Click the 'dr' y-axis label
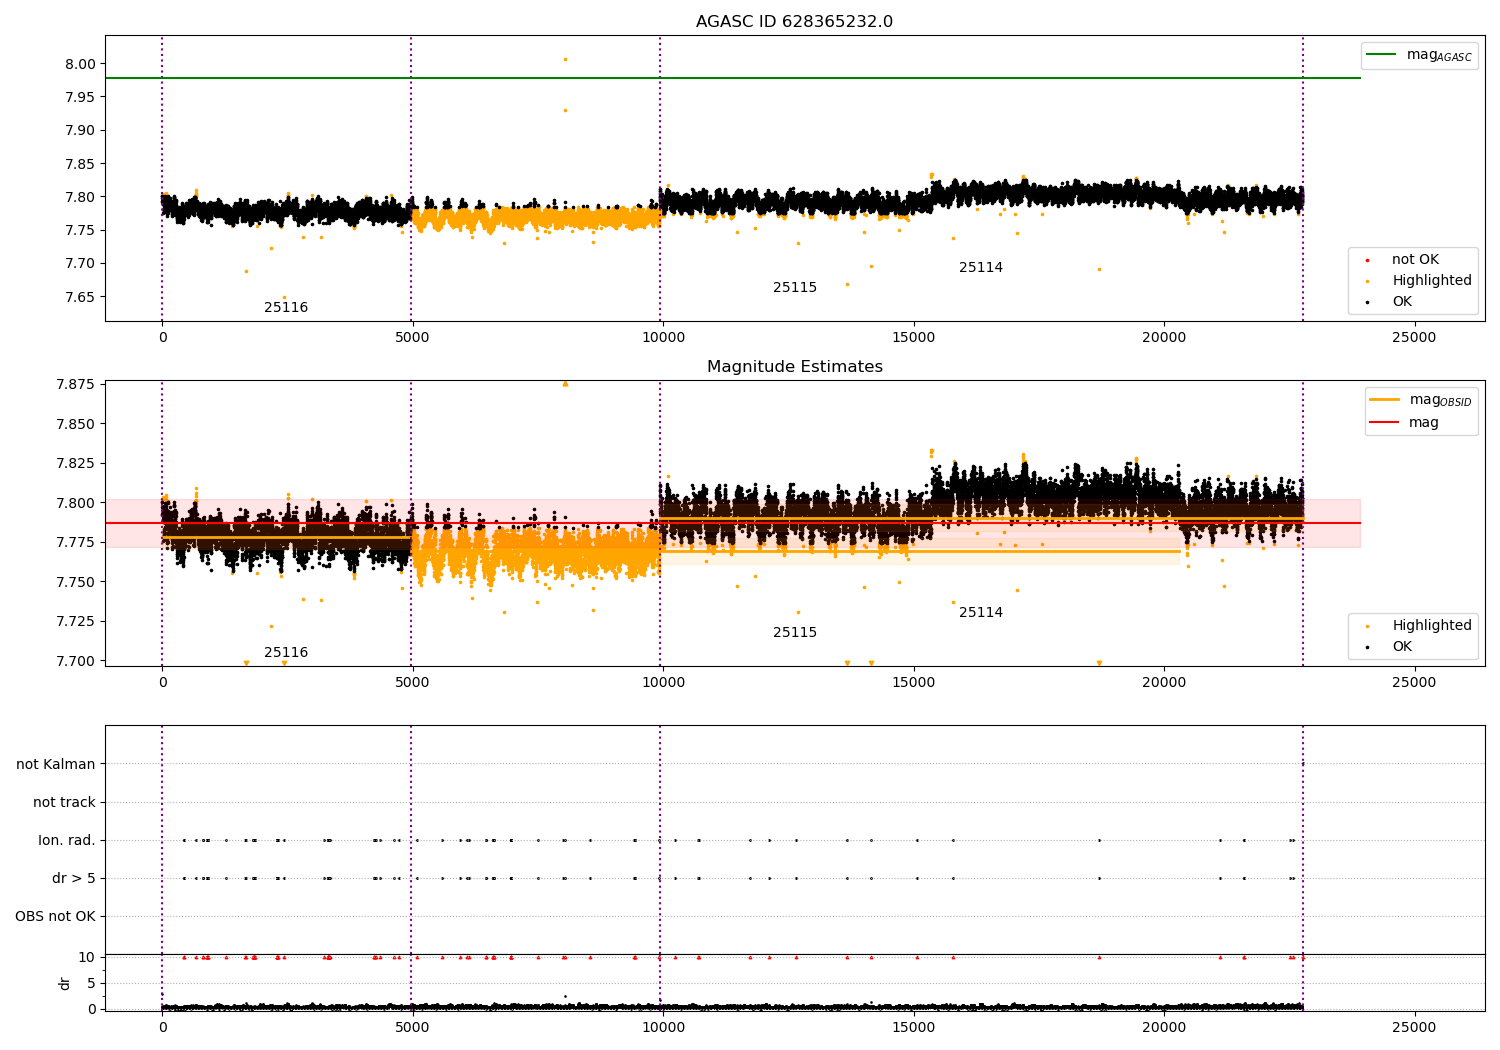 click(65, 983)
